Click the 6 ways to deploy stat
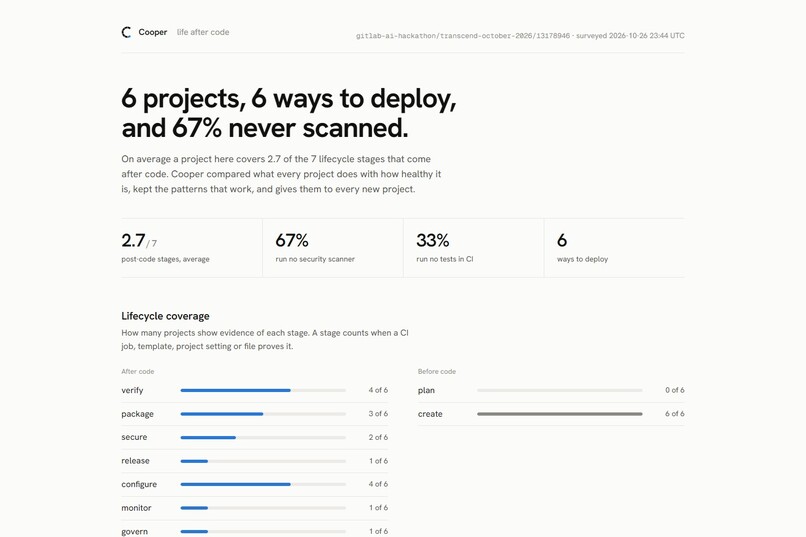 582,248
